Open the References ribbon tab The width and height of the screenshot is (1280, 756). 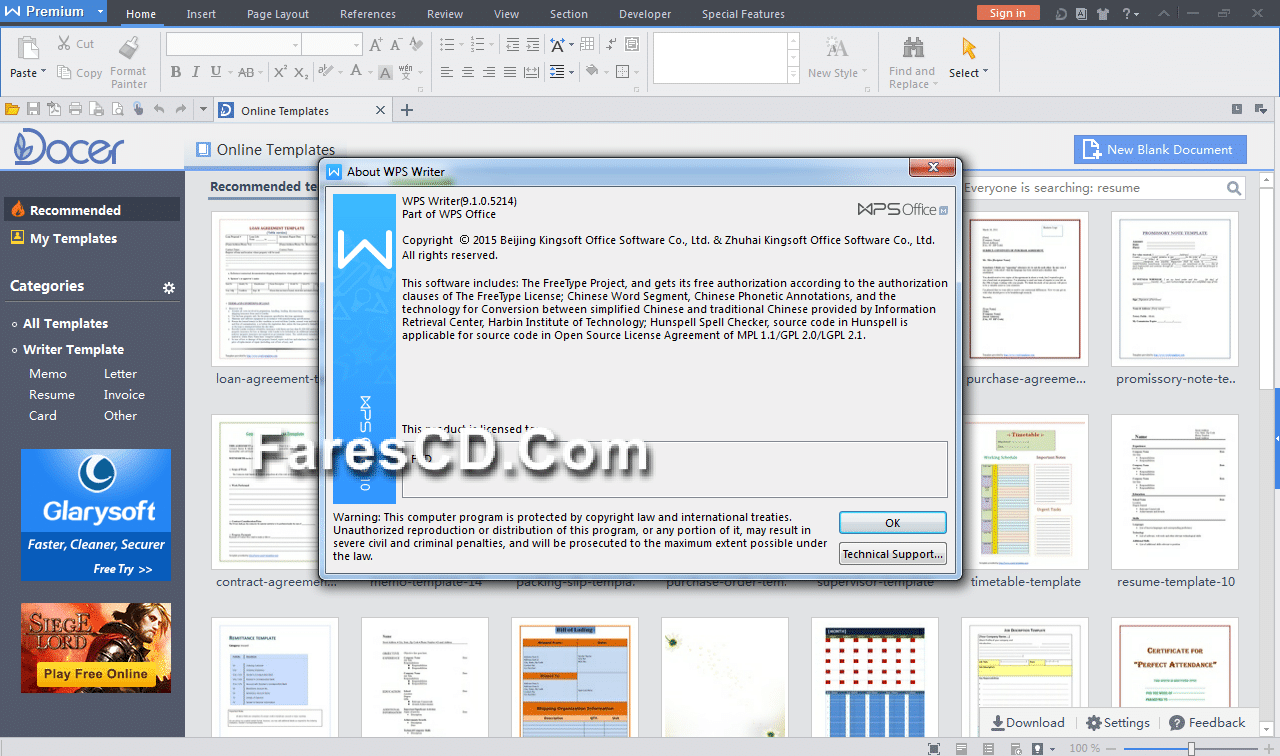pos(367,14)
